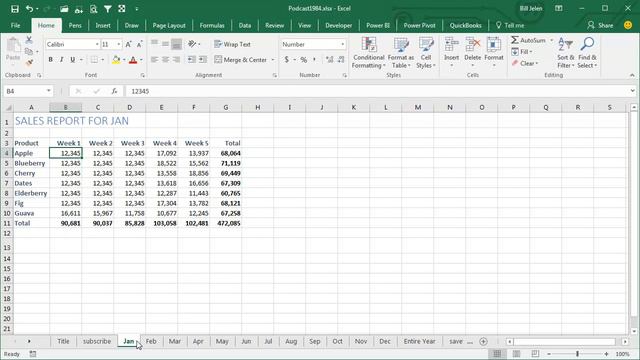The image size is (640, 360).
Task: Switch to Page Break Preview in status bar
Action: [x=535, y=353]
